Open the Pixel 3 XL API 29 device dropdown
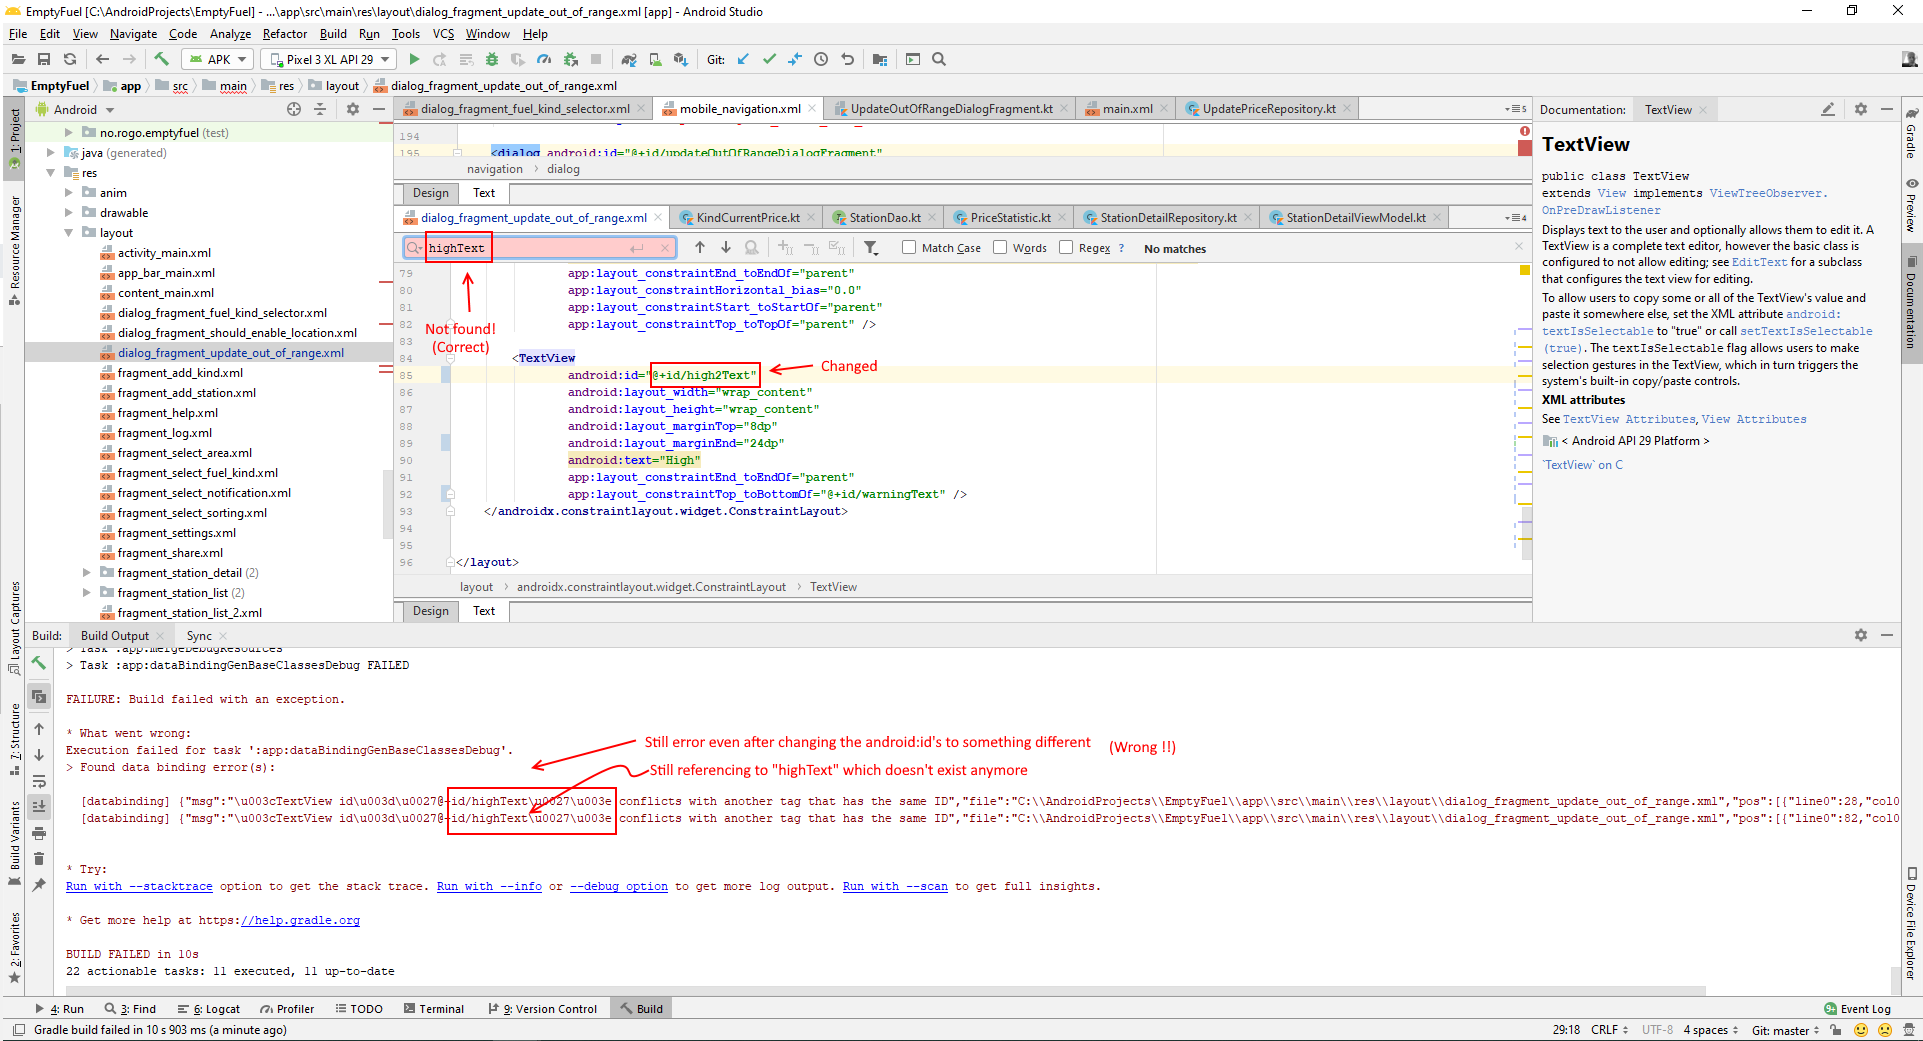This screenshot has width=1923, height=1041. pyautogui.click(x=329, y=60)
